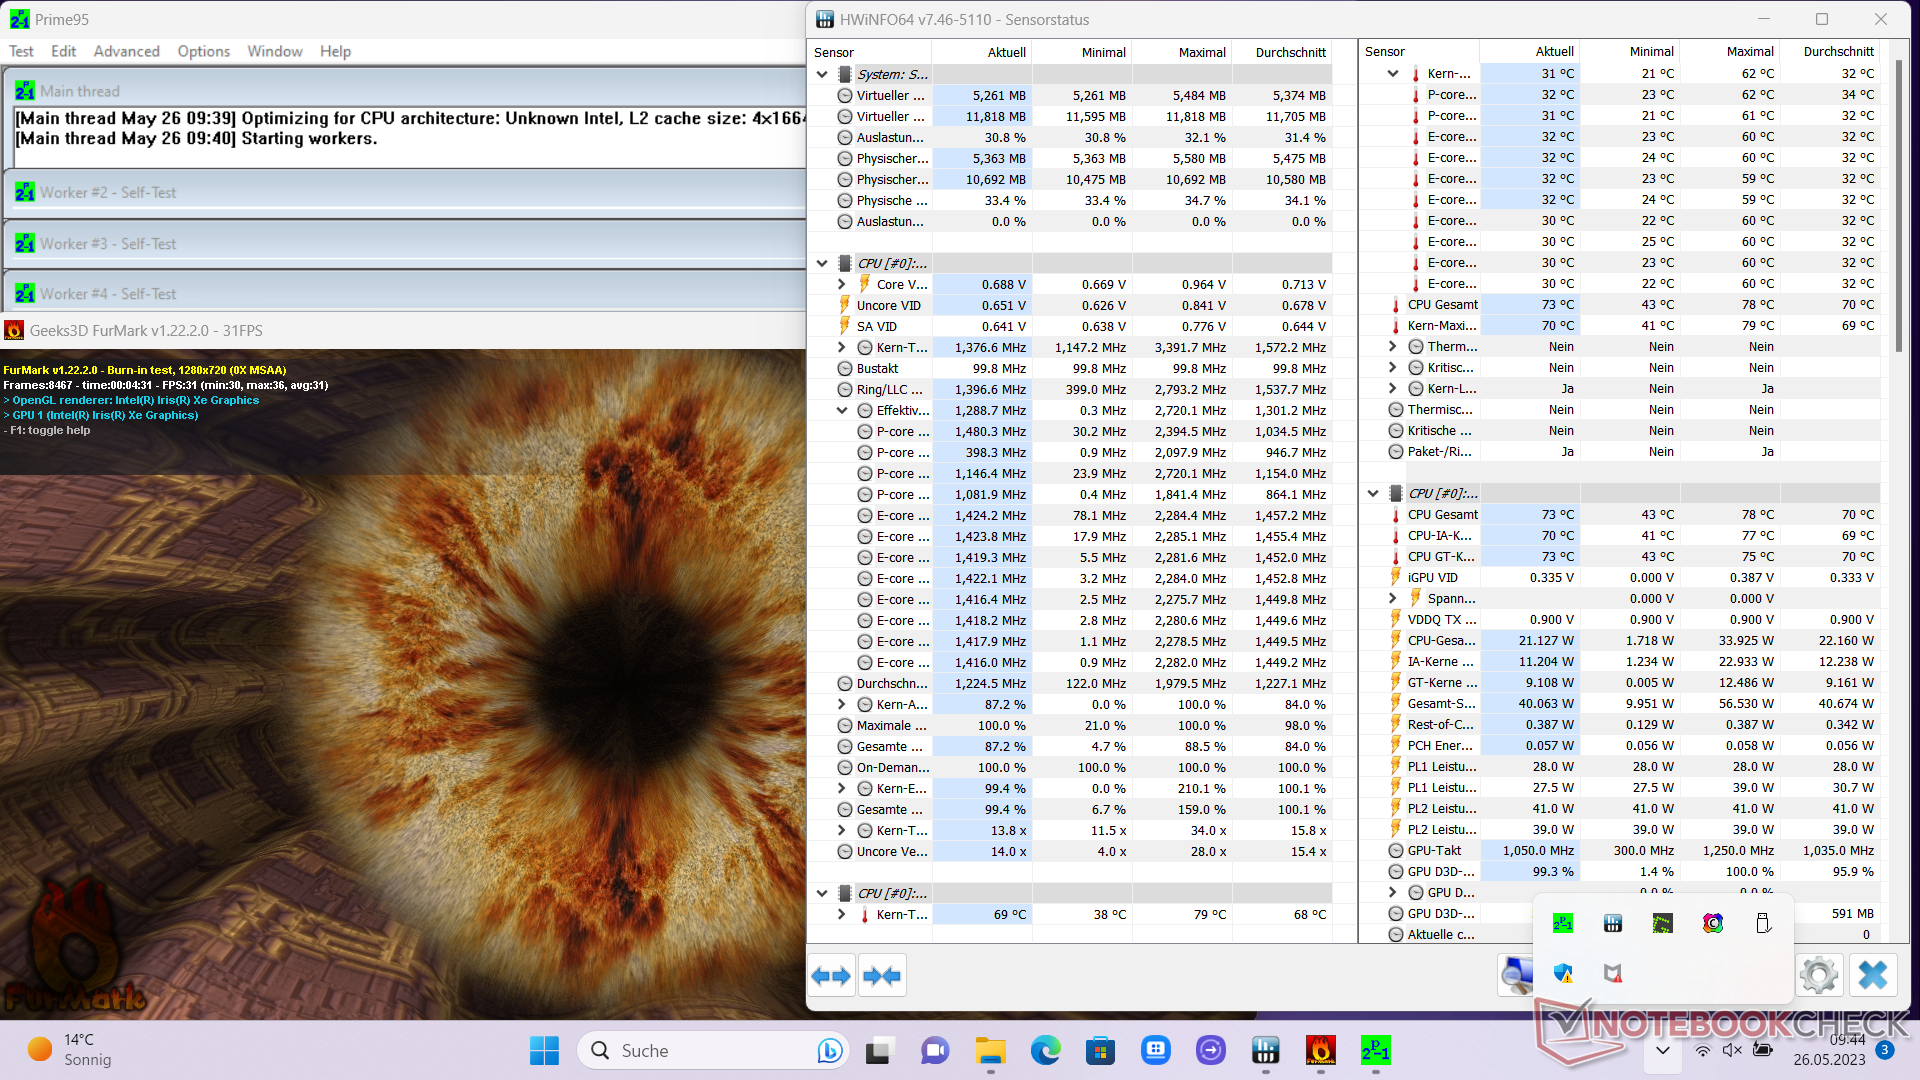Select the Bustakt sensor row

pyautogui.click(x=1070, y=368)
